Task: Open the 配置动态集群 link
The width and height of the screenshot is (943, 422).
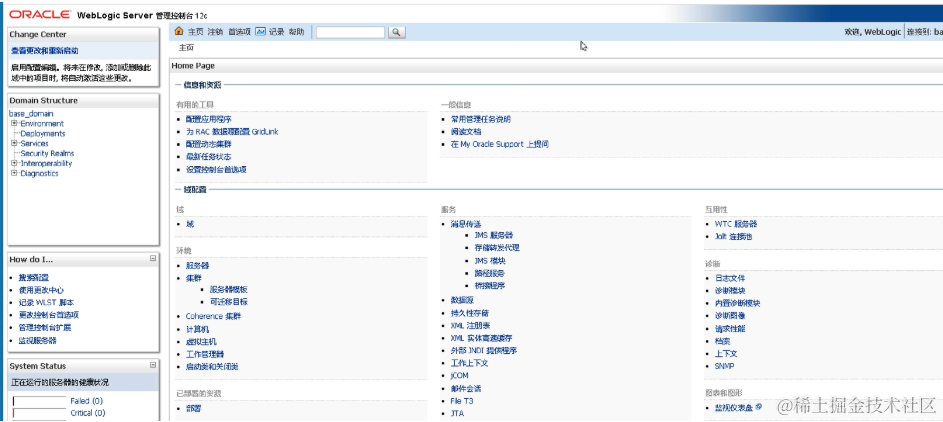Action: coord(209,144)
